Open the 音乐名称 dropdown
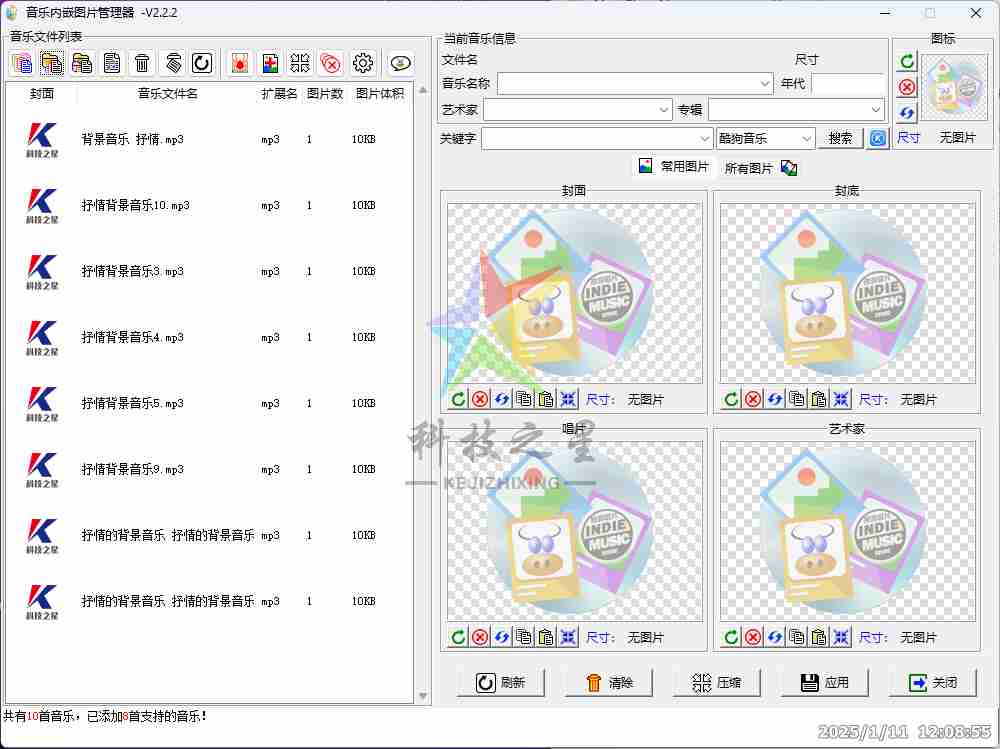 [x=765, y=84]
